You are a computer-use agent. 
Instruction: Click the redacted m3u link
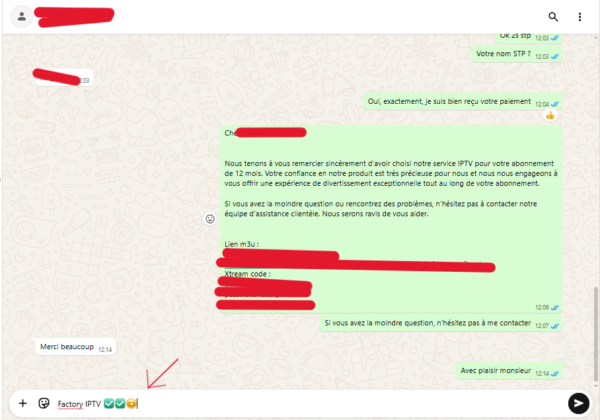tap(356, 260)
